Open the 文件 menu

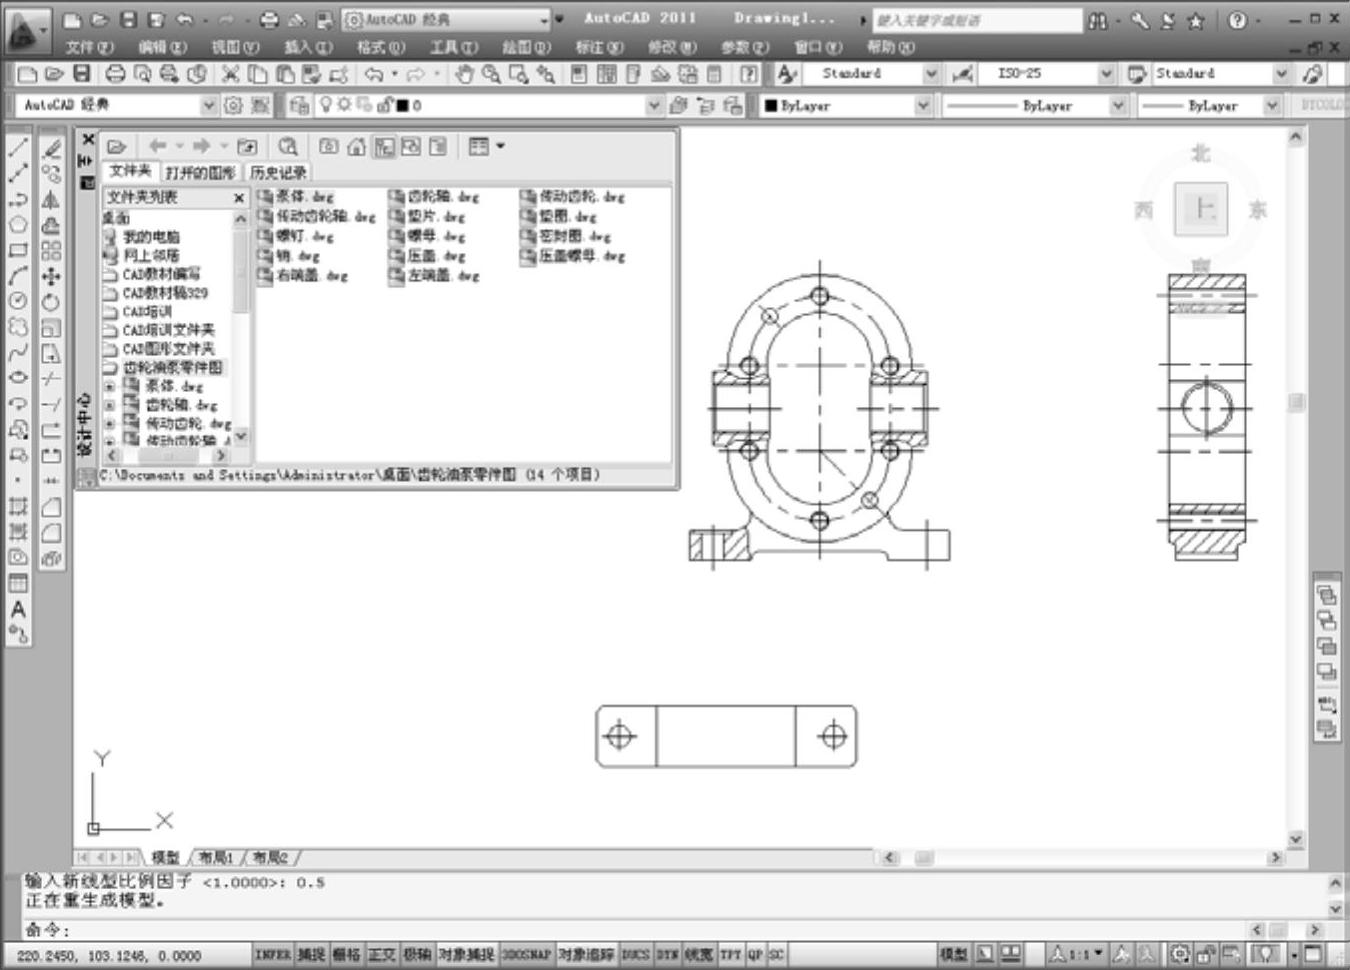pos(89,47)
